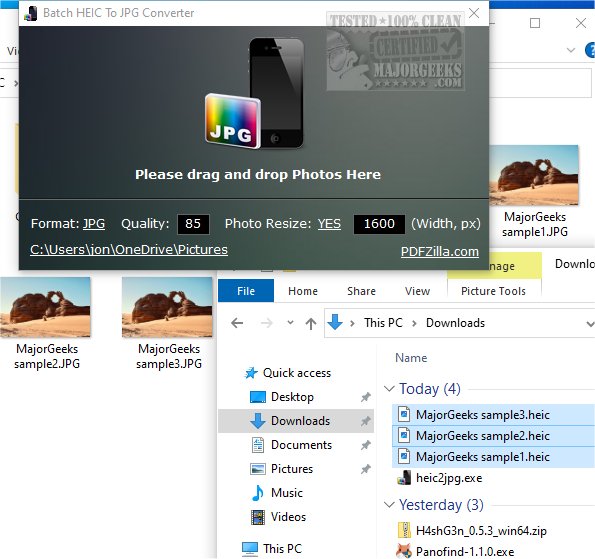Click the Music note icon

(258, 493)
